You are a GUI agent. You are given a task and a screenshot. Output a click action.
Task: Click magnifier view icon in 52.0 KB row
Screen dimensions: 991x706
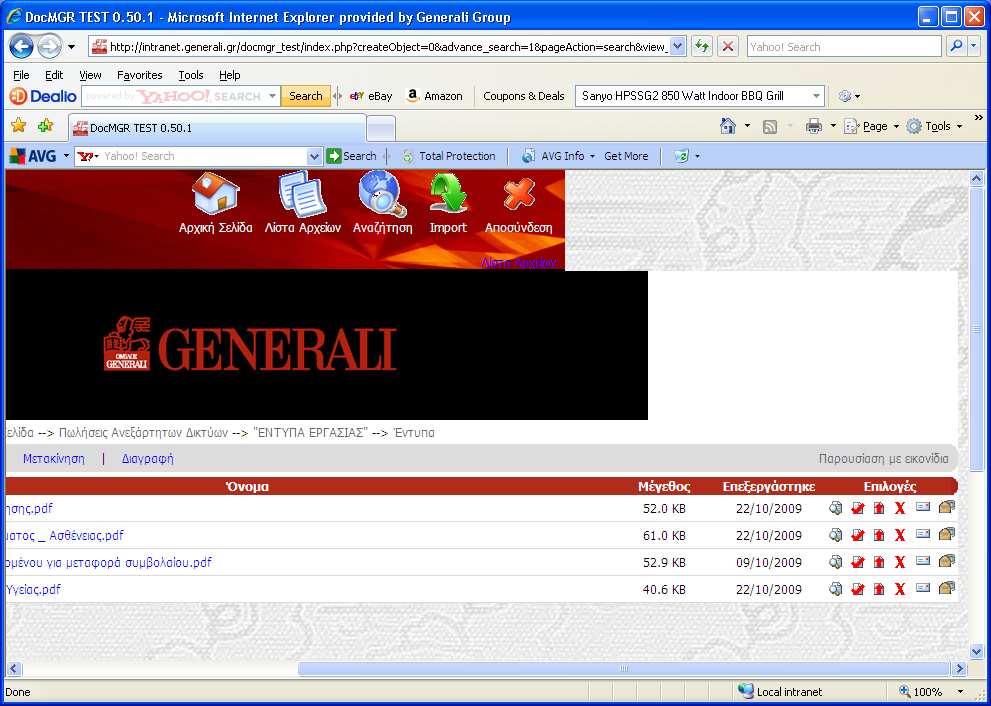click(836, 508)
